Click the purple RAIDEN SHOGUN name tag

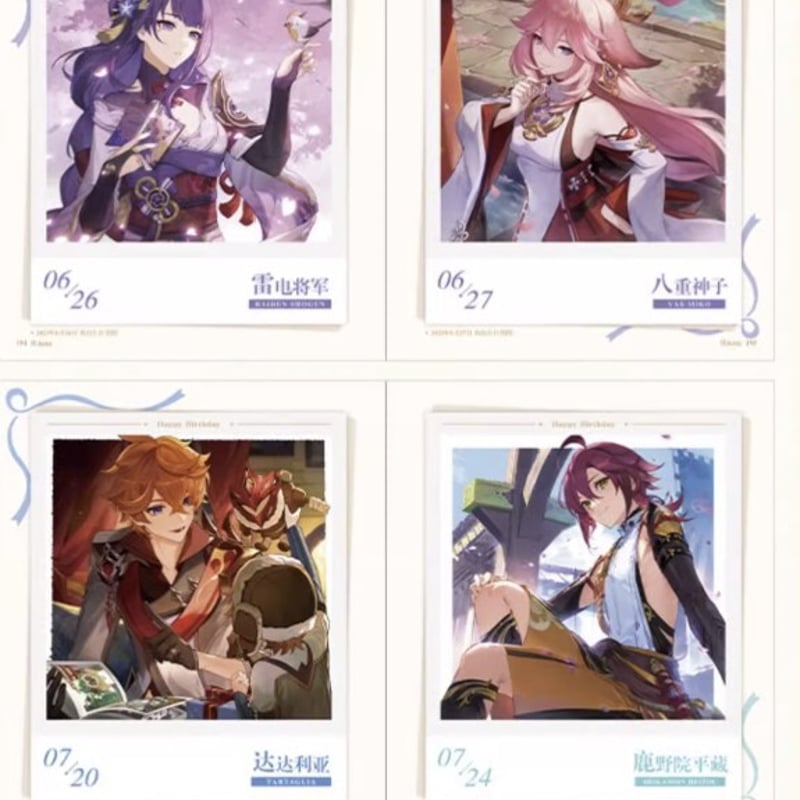point(290,304)
